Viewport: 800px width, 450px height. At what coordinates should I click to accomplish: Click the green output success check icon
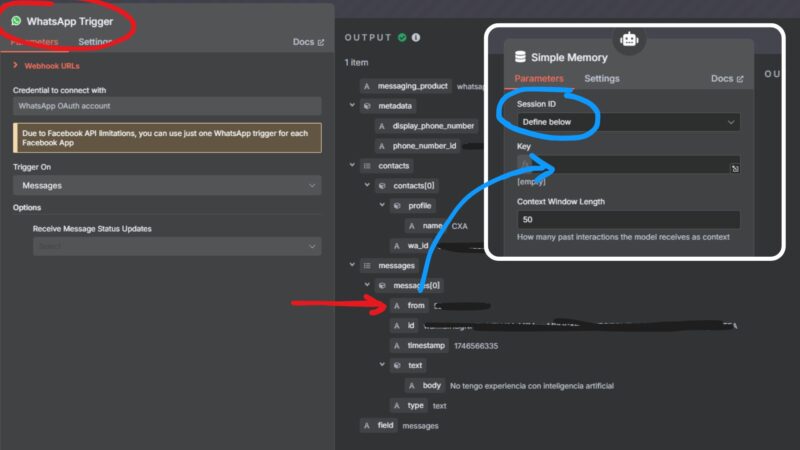click(402, 37)
